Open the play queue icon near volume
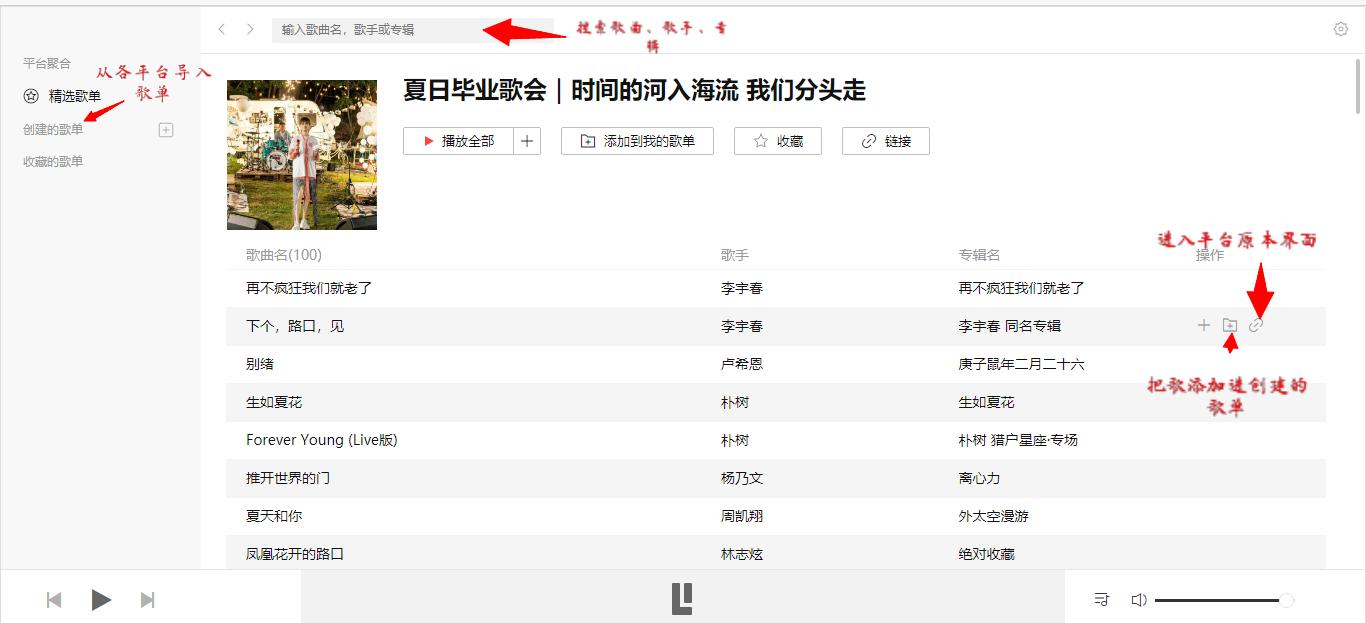This screenshot has width=1366, height=623. coord(1101,599)
